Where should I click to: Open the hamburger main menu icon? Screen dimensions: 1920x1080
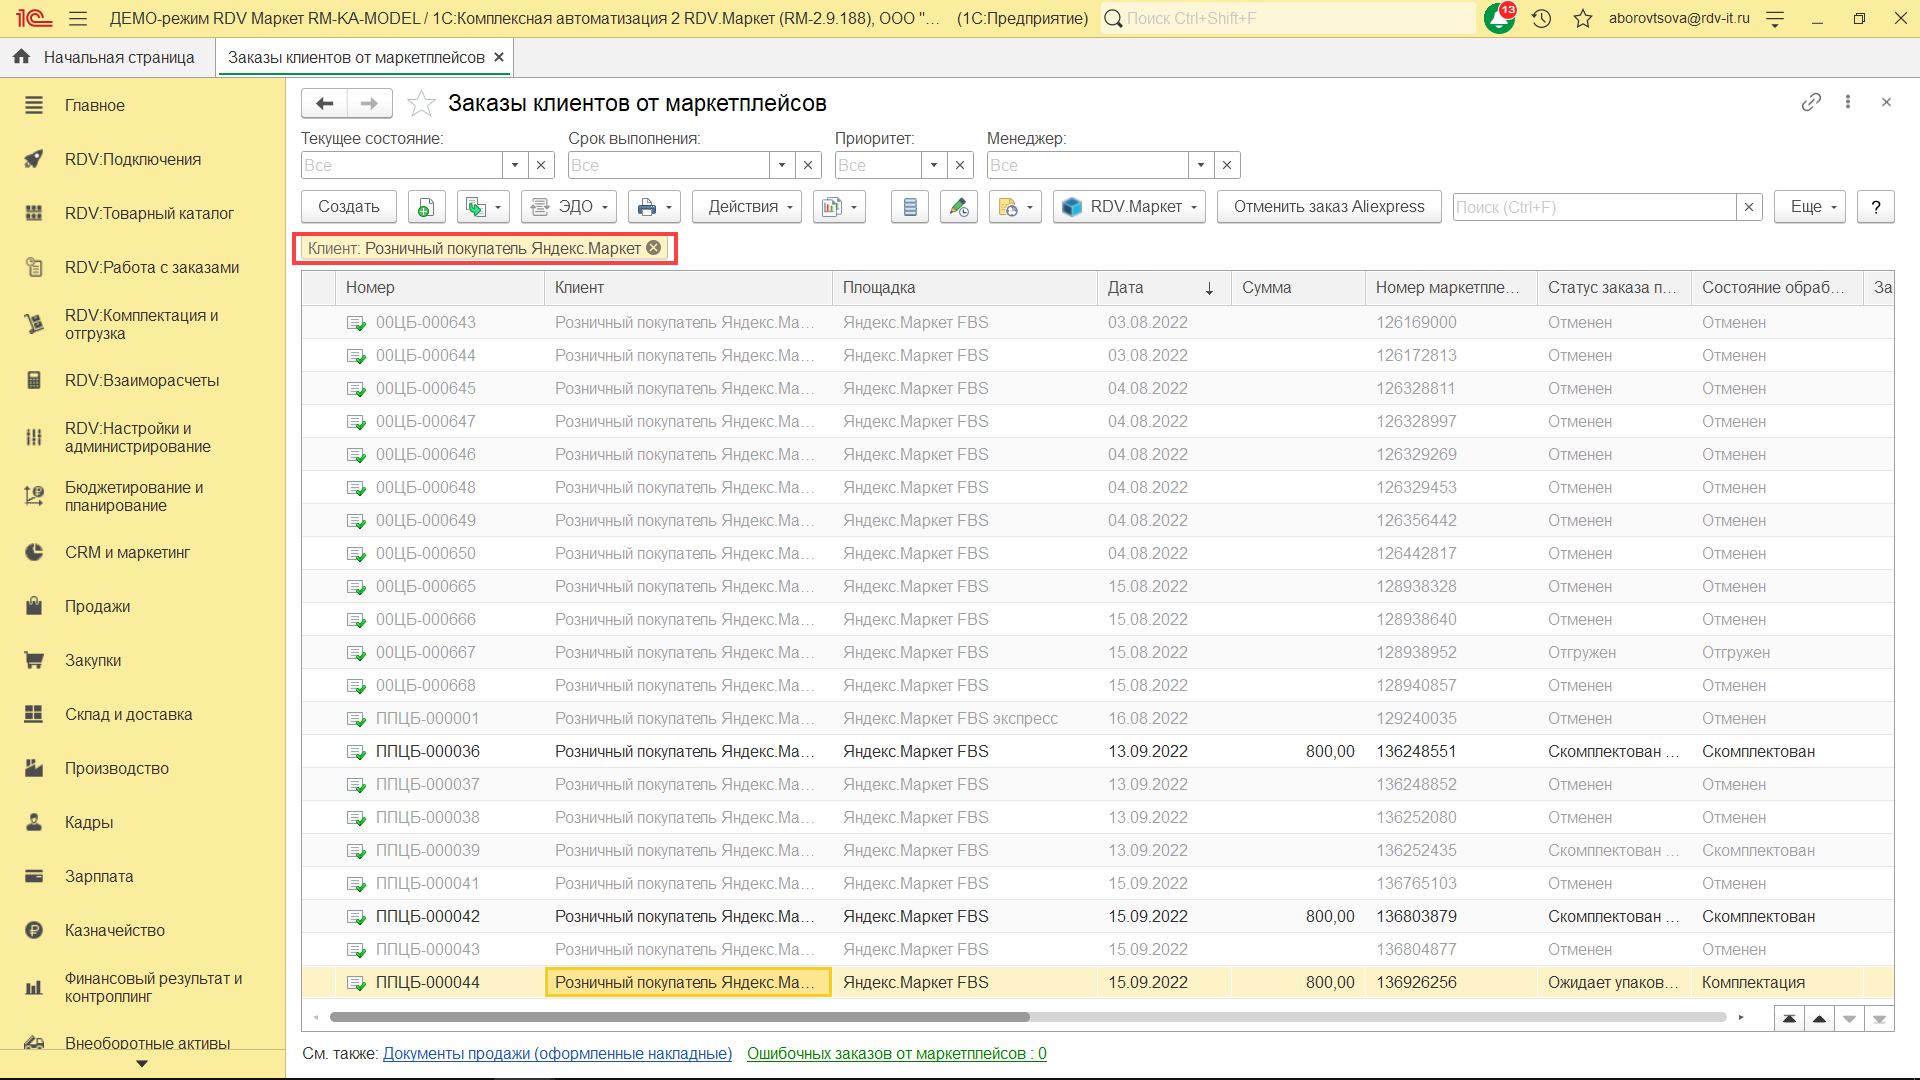pos(78,18)
